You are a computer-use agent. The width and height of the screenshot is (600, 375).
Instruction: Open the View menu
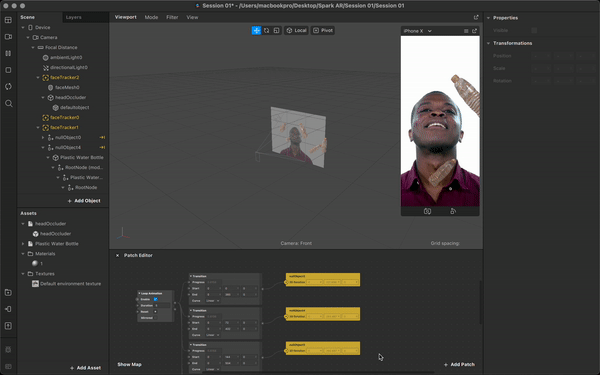click(x=192, y=17)
